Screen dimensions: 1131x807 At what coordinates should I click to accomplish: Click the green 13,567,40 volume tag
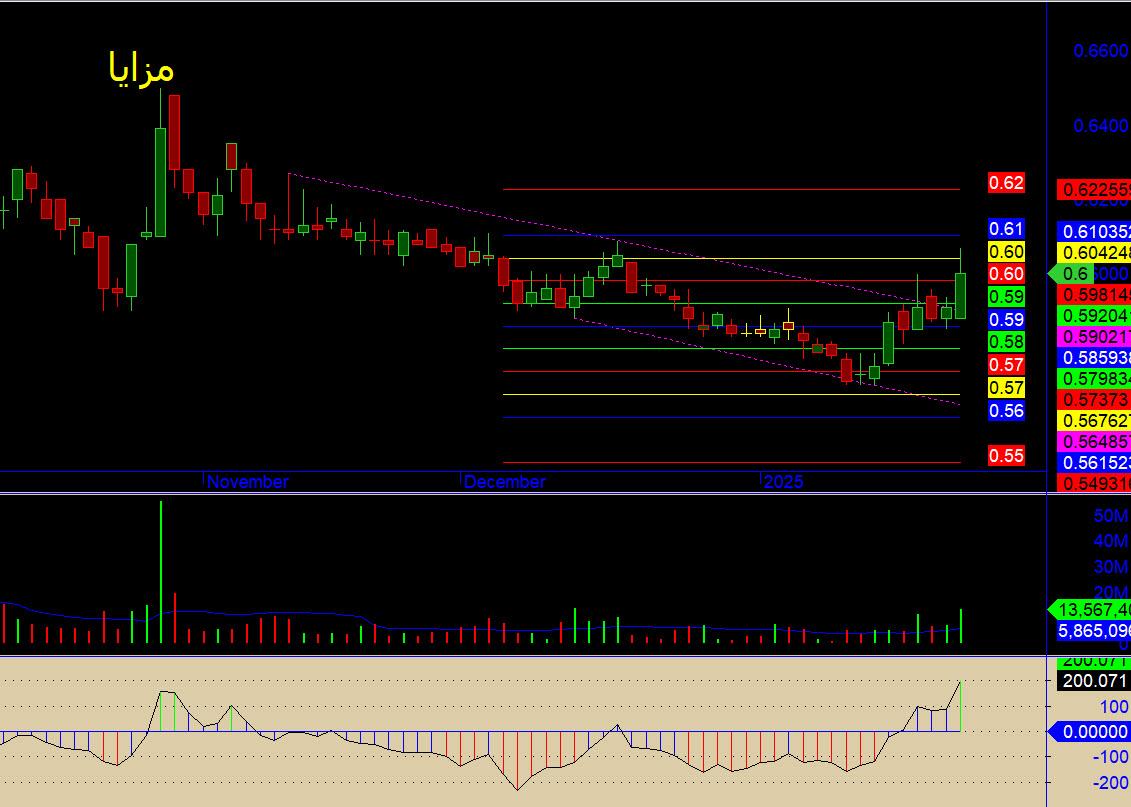click(1089, 610)
